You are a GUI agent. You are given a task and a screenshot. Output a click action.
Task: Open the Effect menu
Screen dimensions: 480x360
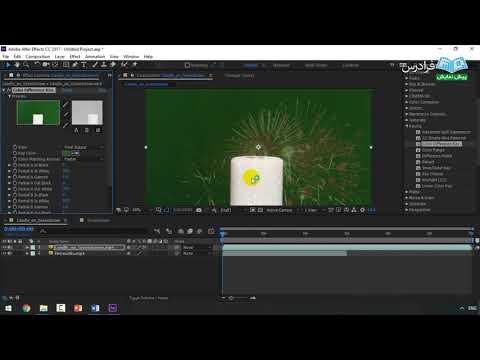pos(75,56)
